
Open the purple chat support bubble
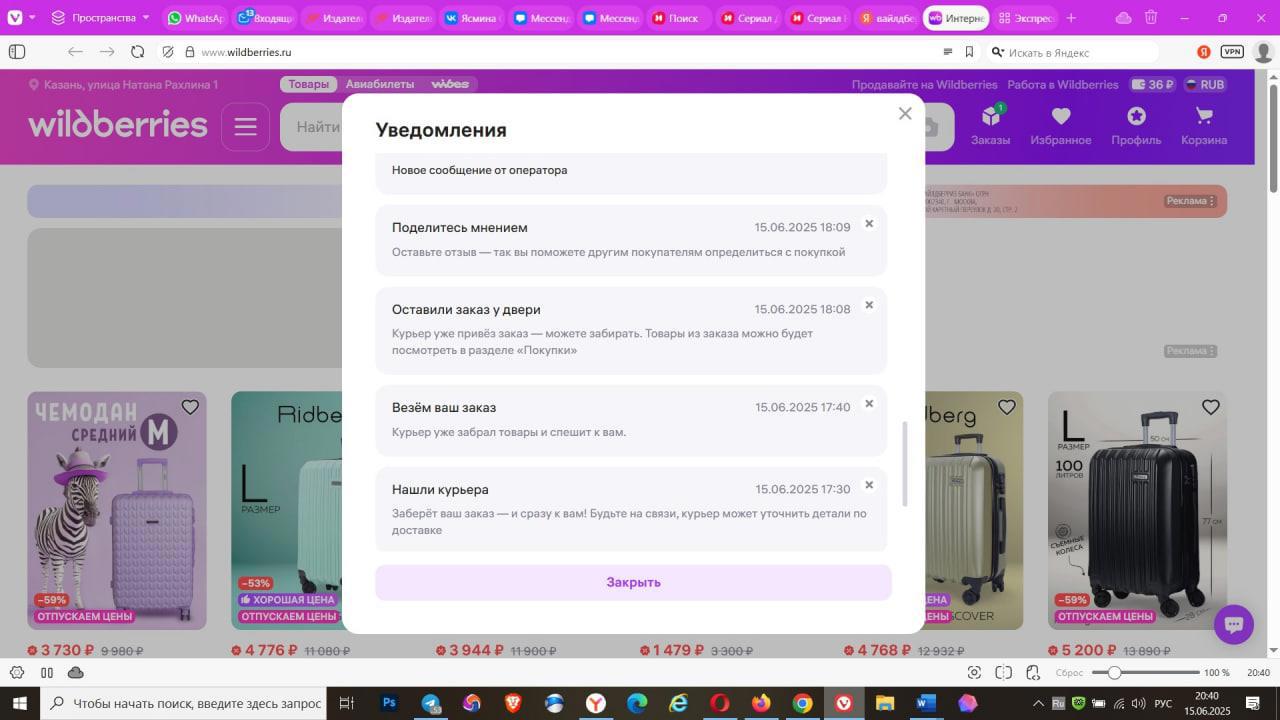(1234, 625)
